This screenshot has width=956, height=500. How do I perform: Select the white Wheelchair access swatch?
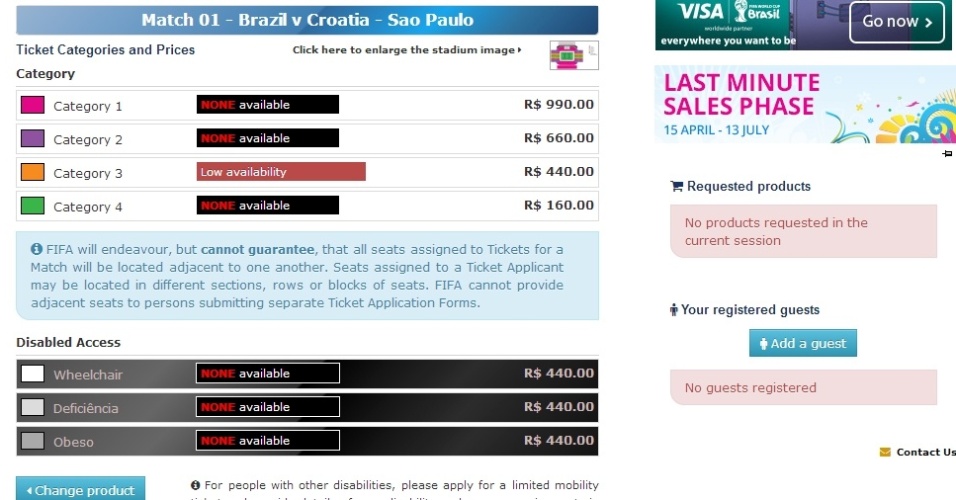point(32,373)
